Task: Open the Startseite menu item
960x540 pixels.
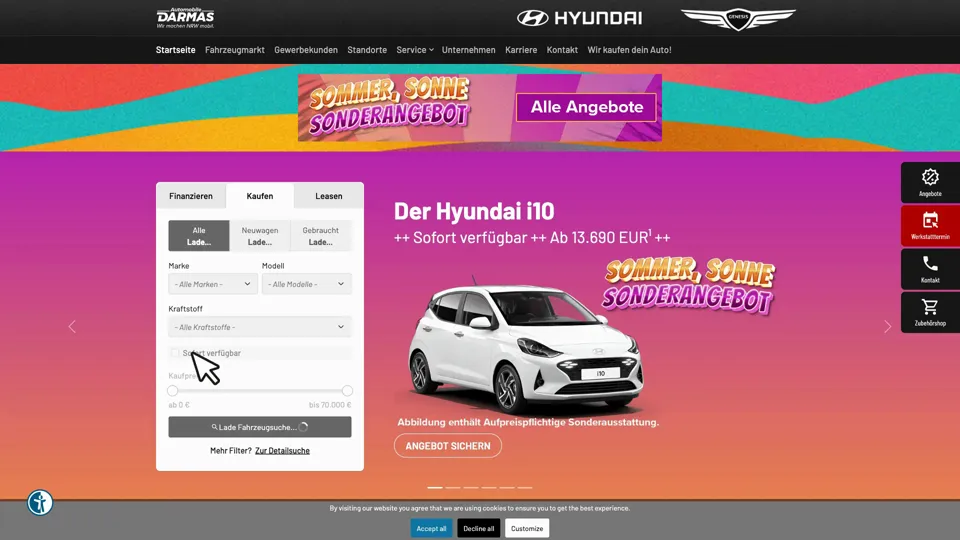Action: click(x=176, y=50)
